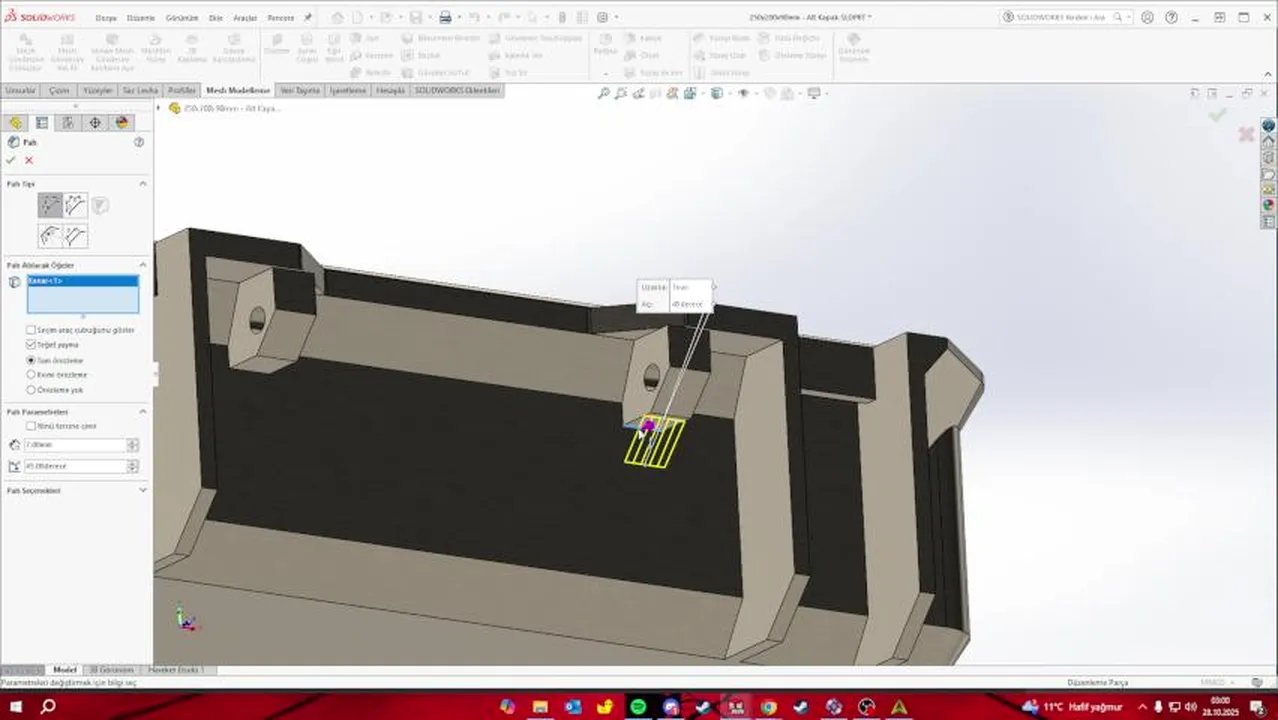Switch to the Yüzeyler tab
Screen dimensions: 1278x720
97,91
